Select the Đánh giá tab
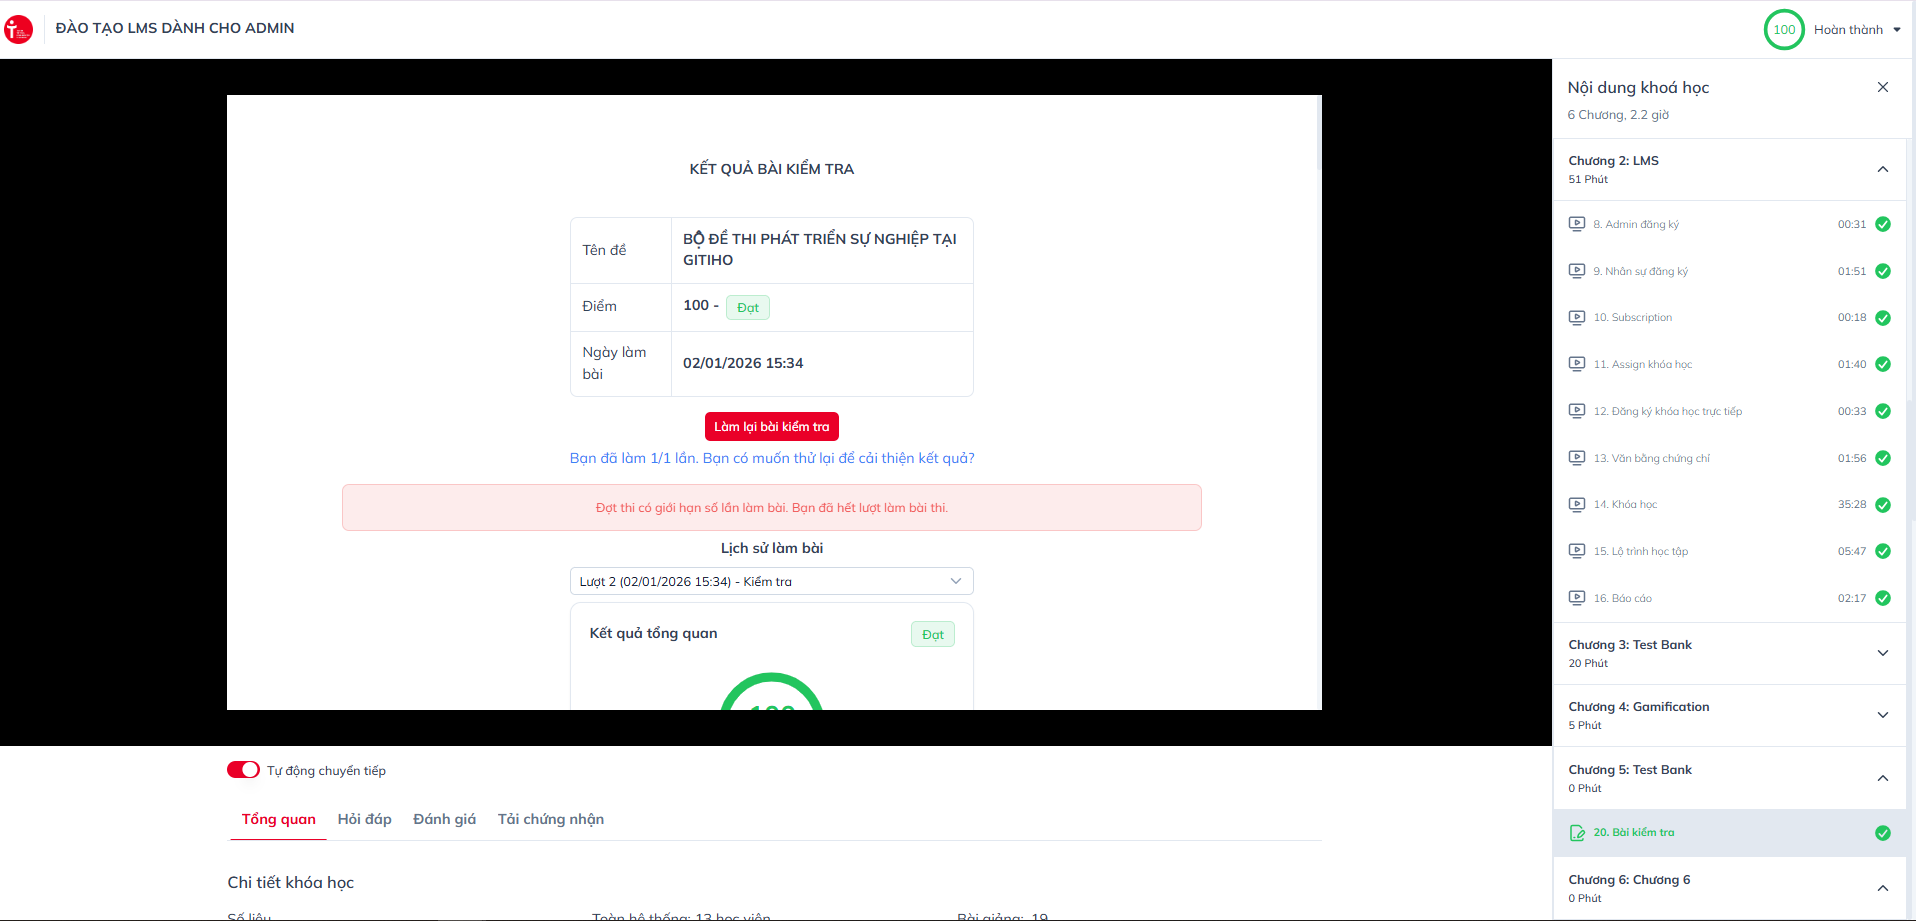The width and height of the screenshot is (1916, 921). (x=444, y=819)
